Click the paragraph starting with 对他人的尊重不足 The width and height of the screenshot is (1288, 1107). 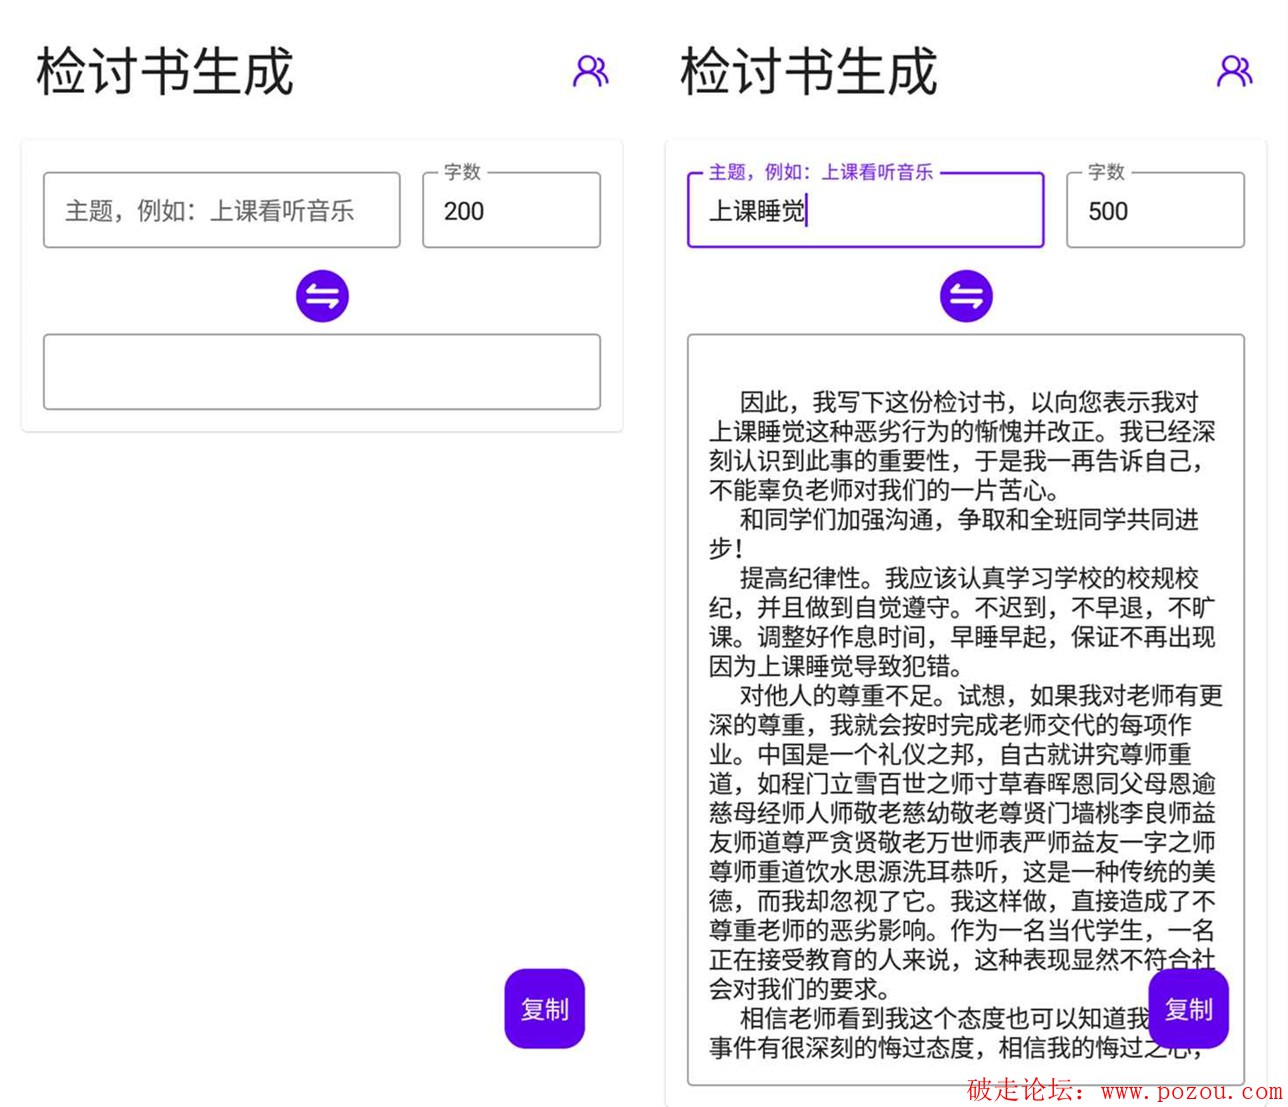point(960,840)
